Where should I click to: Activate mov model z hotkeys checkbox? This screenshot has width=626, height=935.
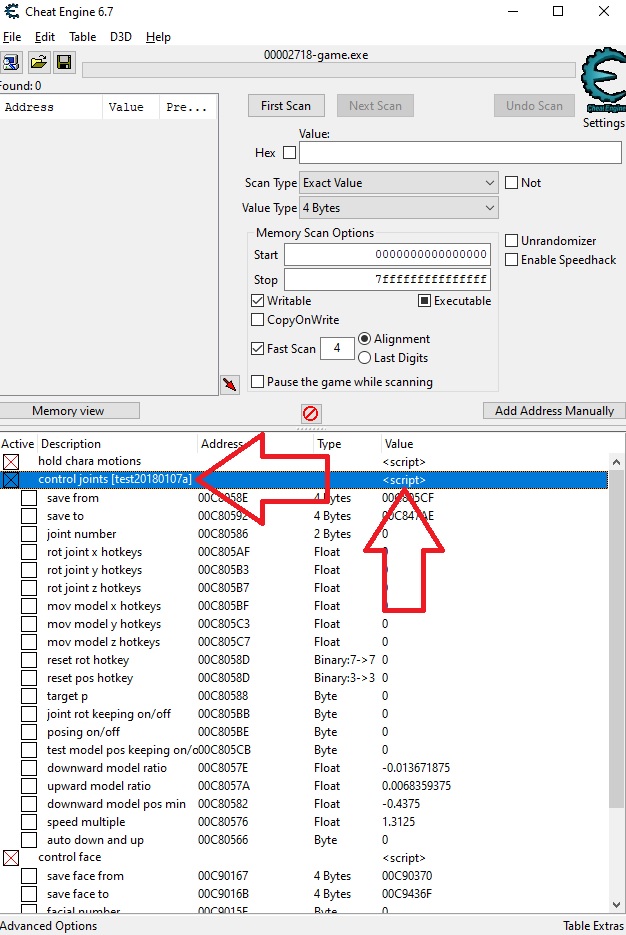coord(29,642)
